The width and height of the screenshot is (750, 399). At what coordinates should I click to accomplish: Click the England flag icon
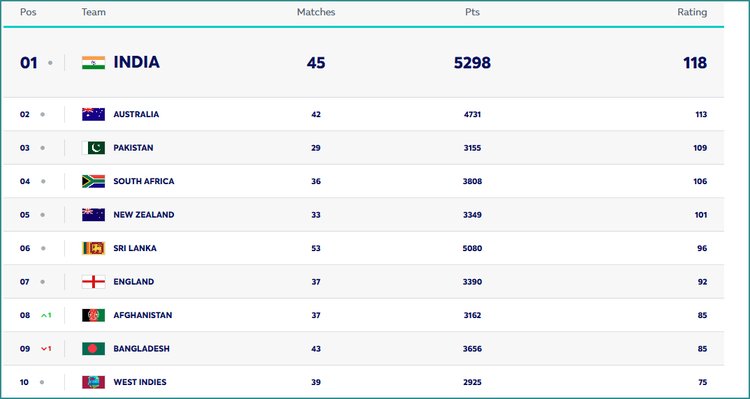pos(93,282)
